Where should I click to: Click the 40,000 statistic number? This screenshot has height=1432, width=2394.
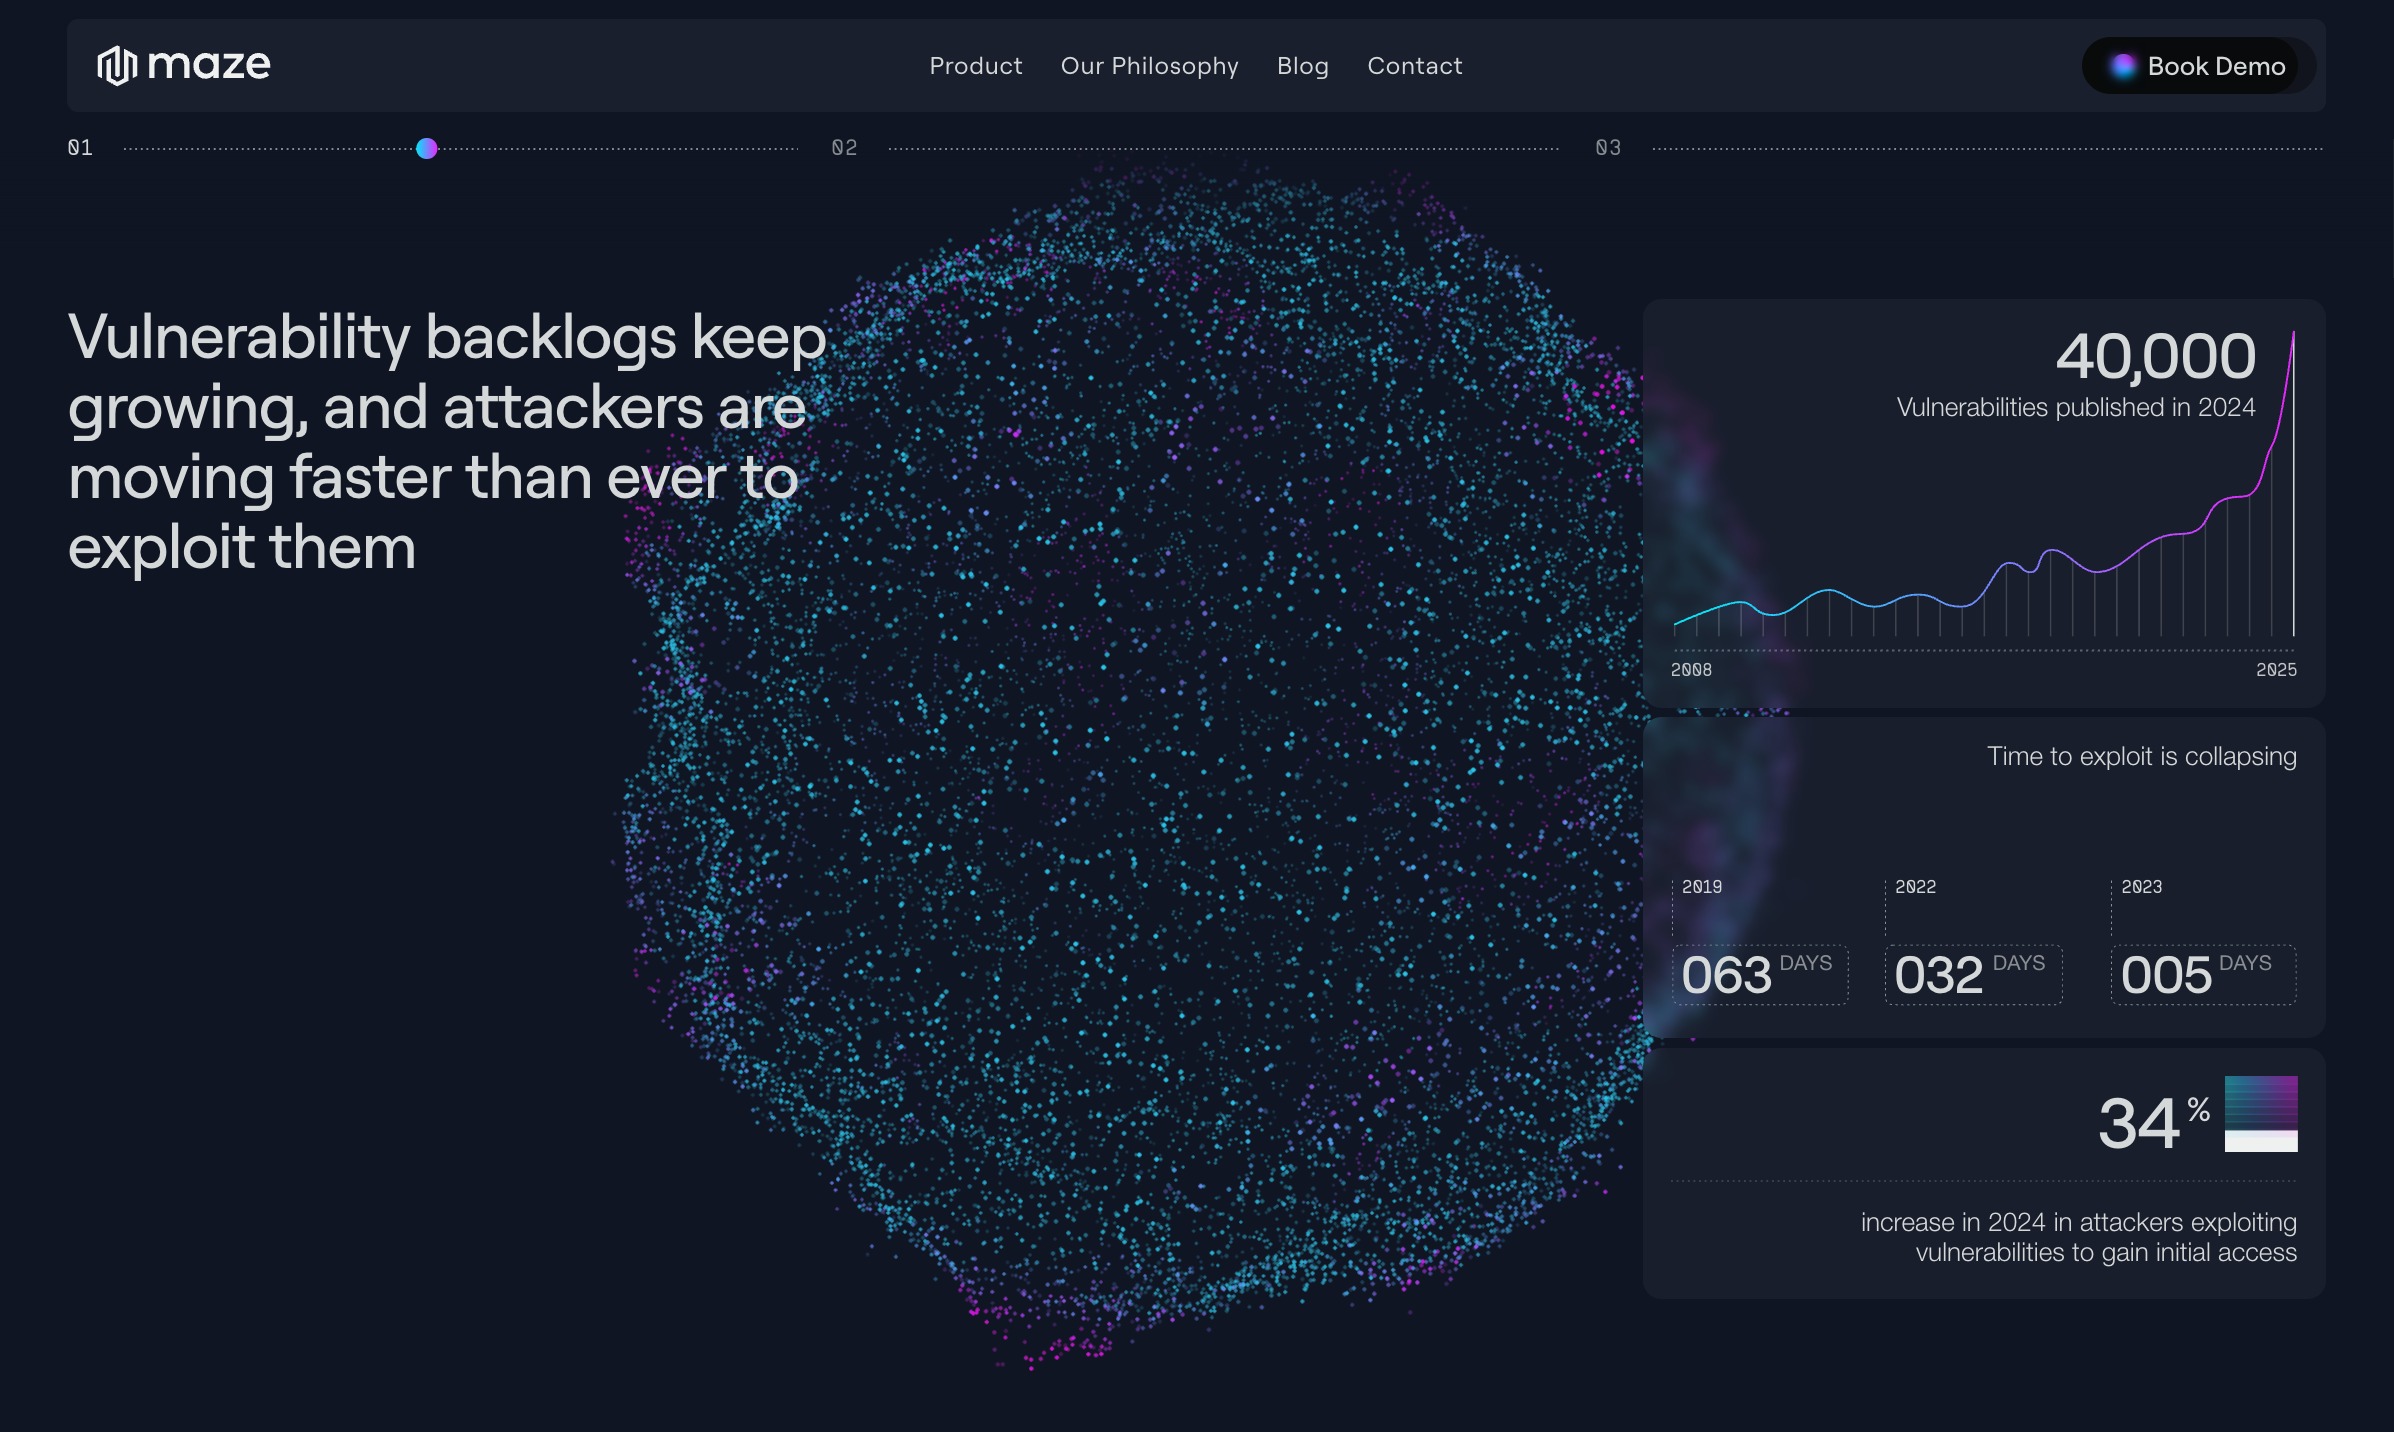(2155, 356)
